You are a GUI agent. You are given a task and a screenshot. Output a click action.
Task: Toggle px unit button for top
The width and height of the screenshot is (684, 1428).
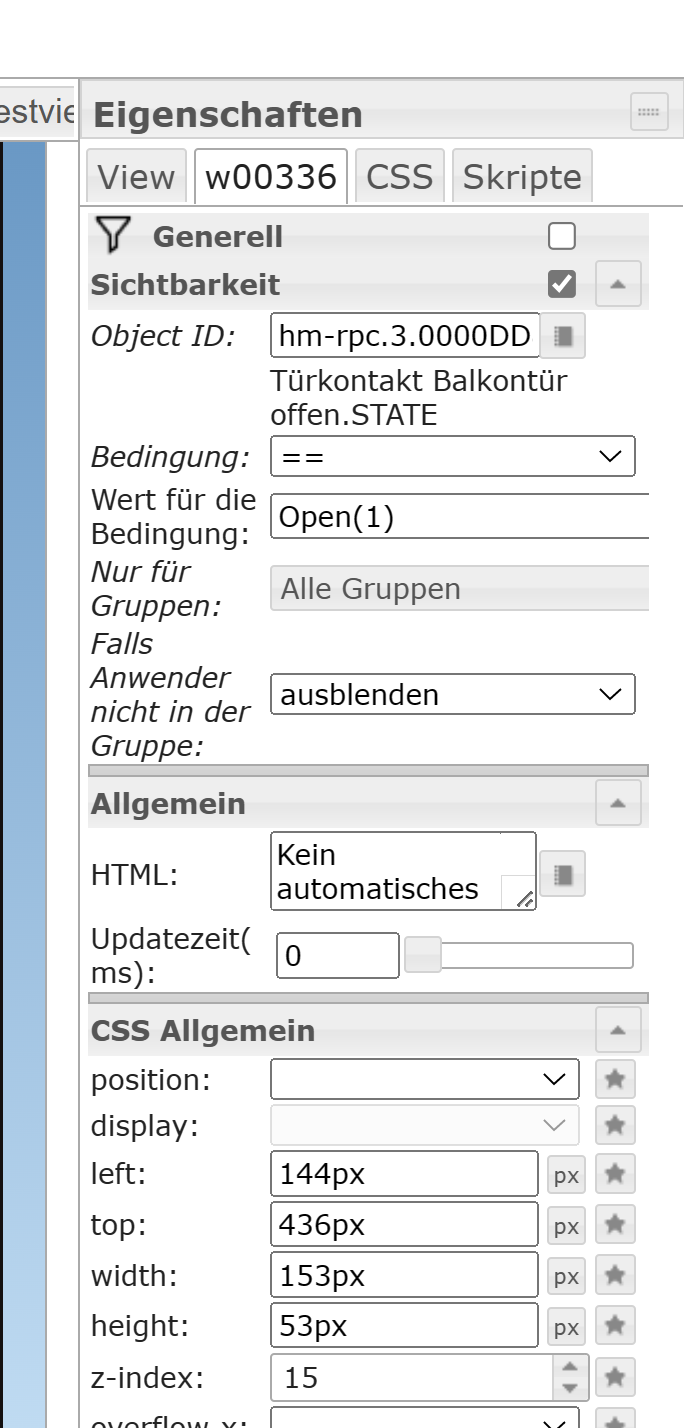[x=566, y=1226]
